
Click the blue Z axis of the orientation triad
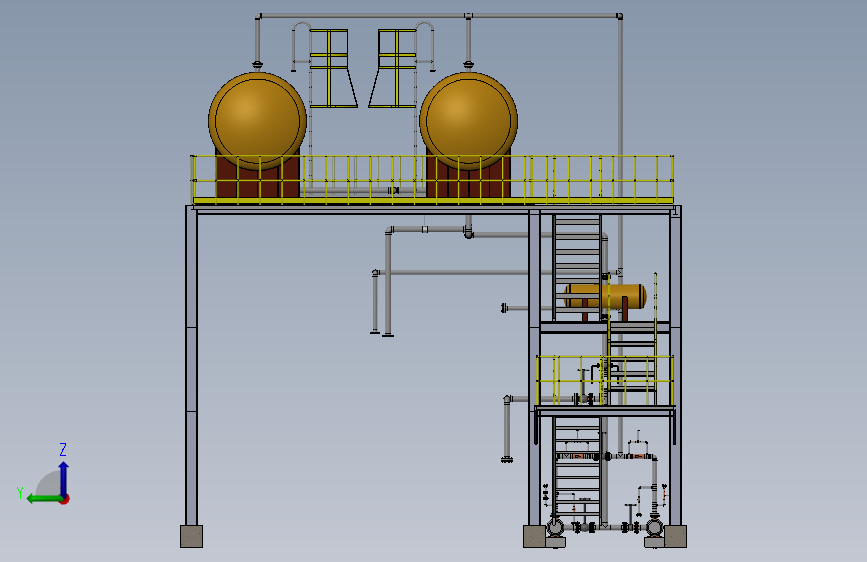coord(64,479)
